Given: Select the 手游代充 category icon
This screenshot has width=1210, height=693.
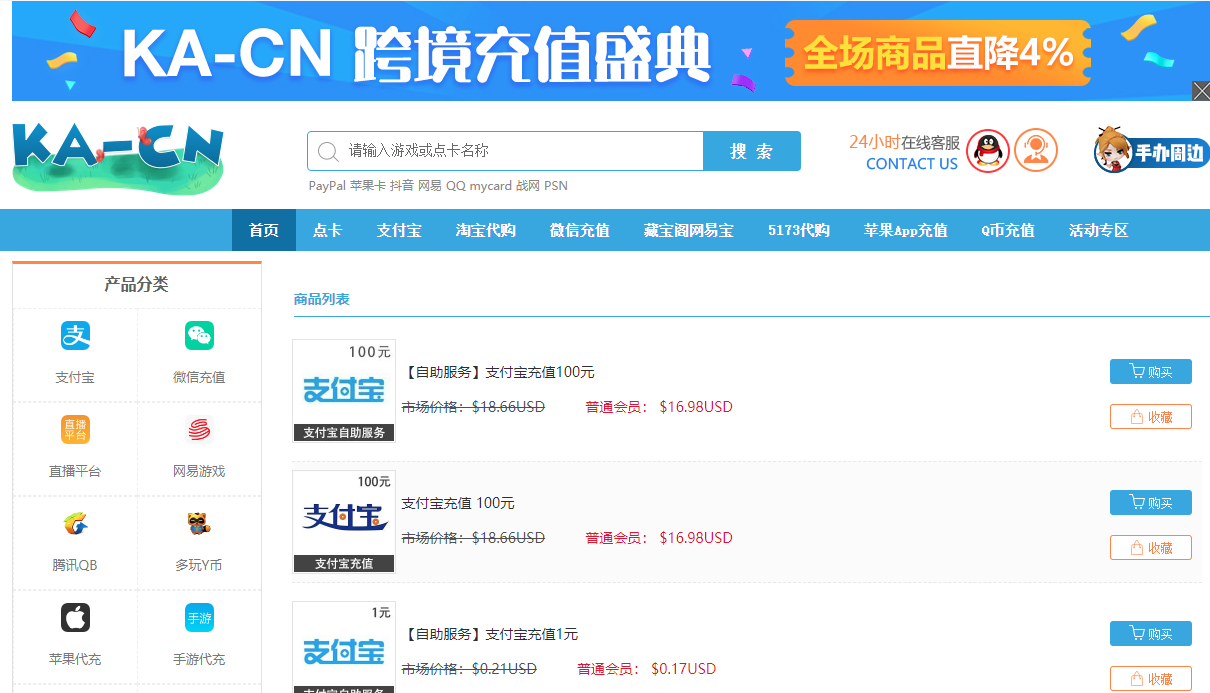Looking at the screenshot, I should pos(199,618).
